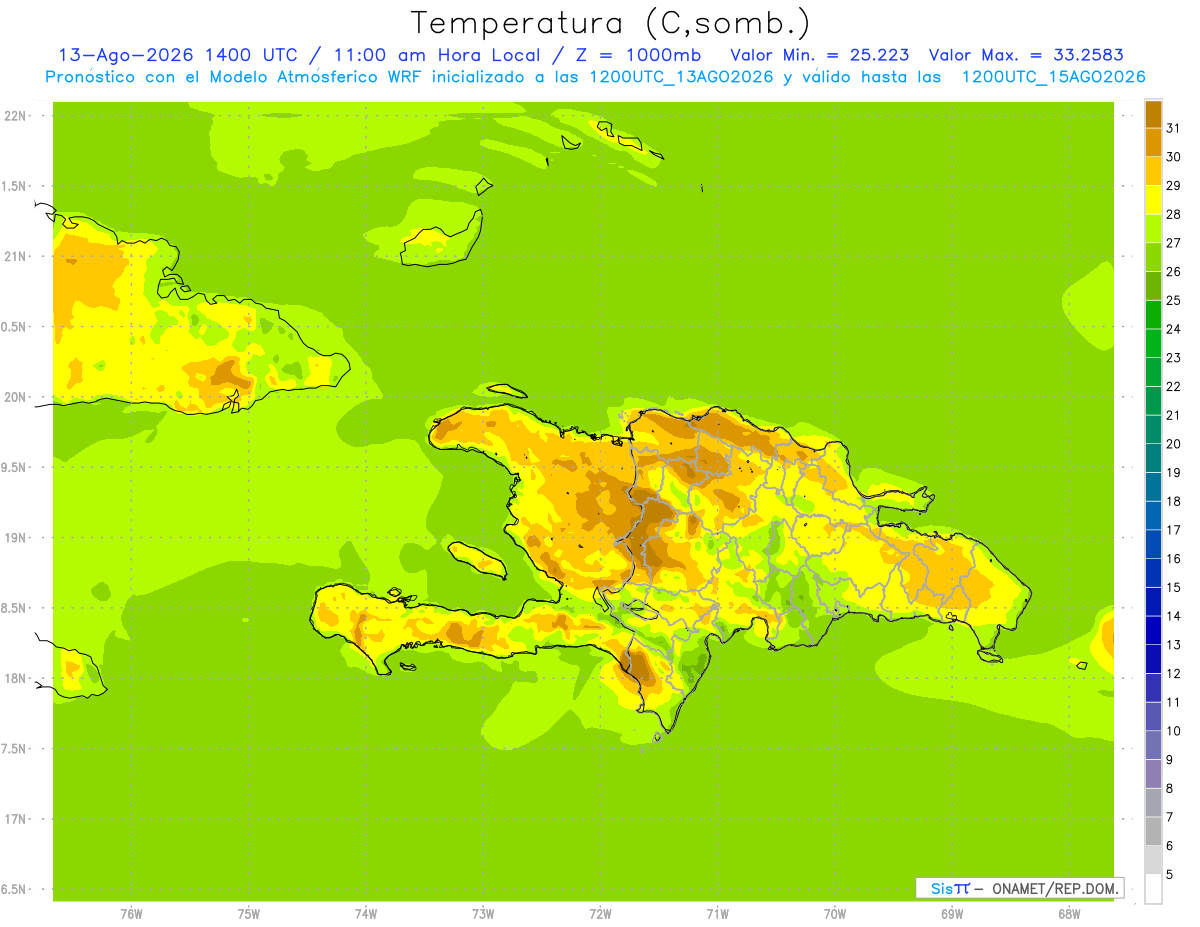
Task: Click the colorbar label "28"
Action: pos(1173,214)
